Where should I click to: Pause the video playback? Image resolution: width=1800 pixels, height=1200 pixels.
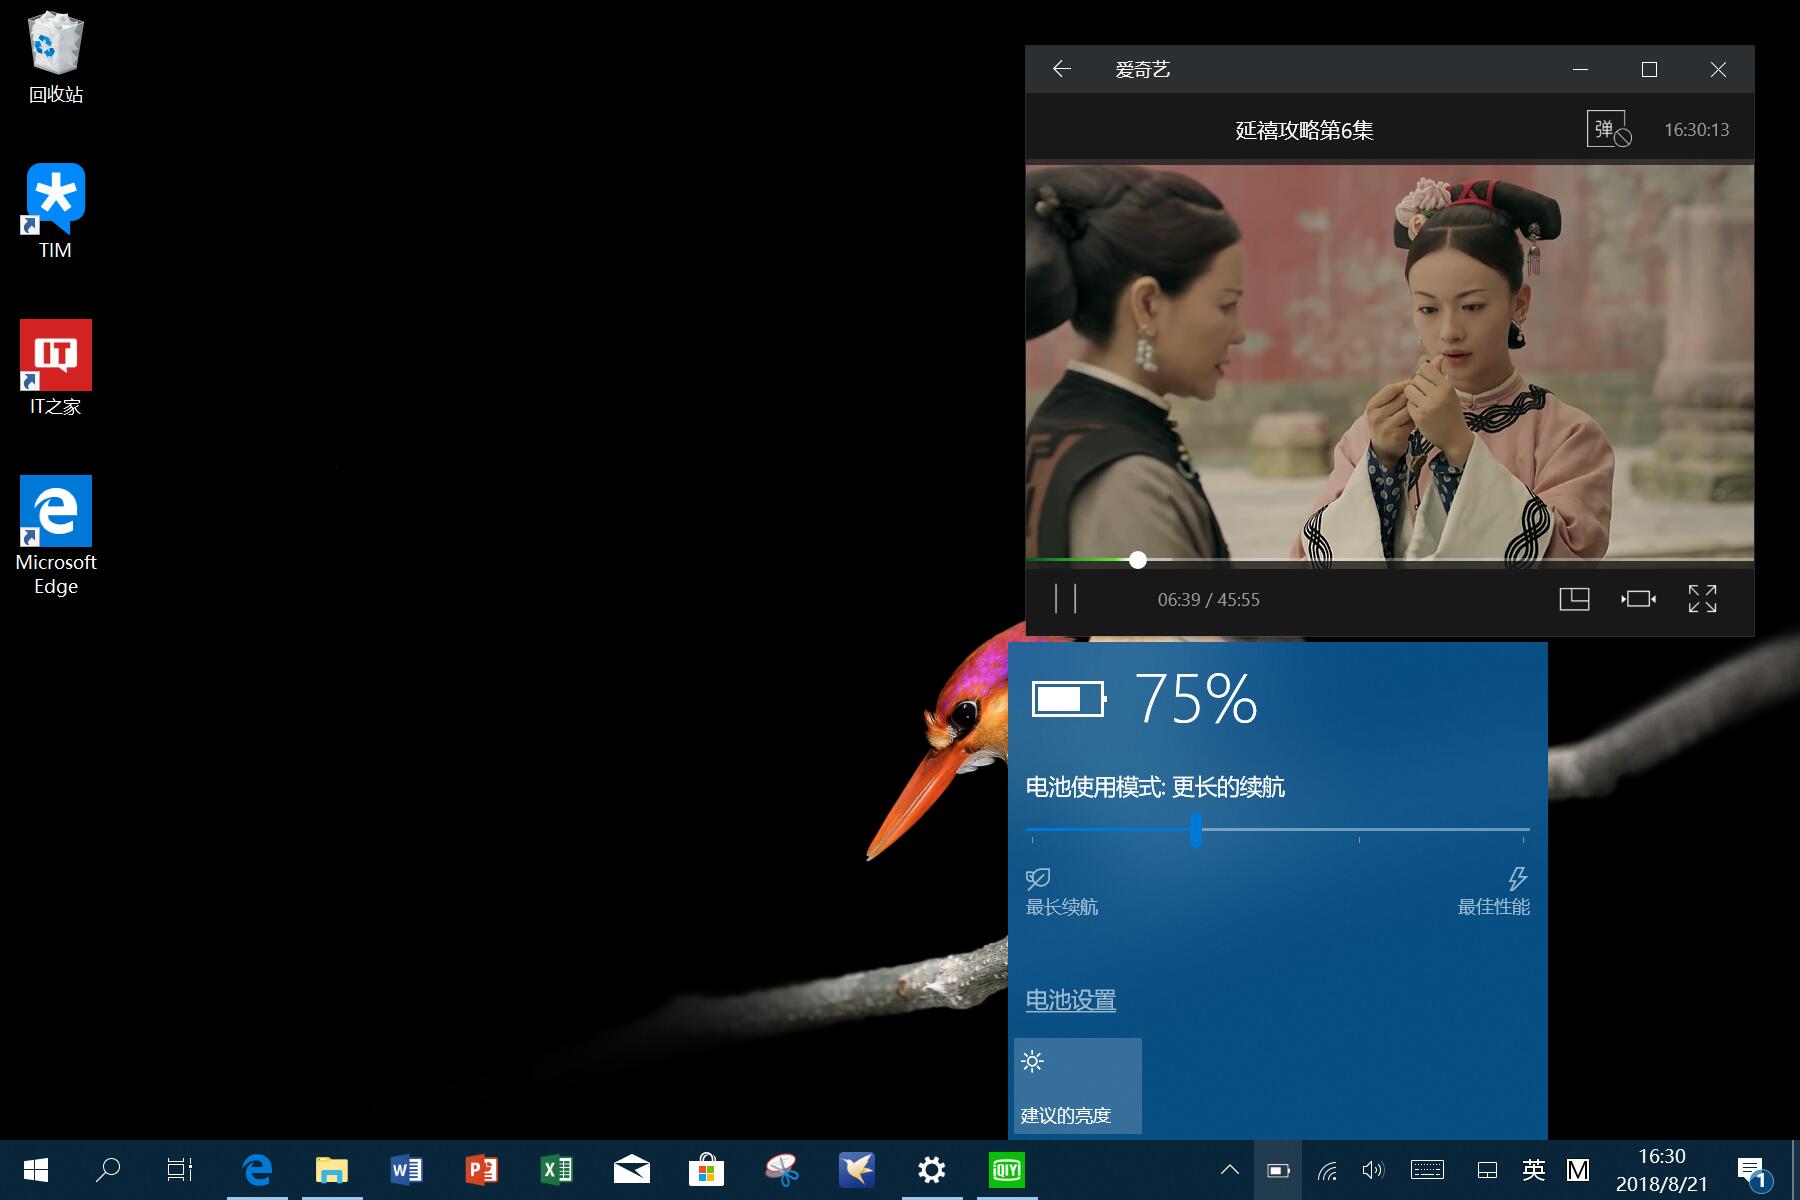pyautogui.click(x=1066, y=599)
